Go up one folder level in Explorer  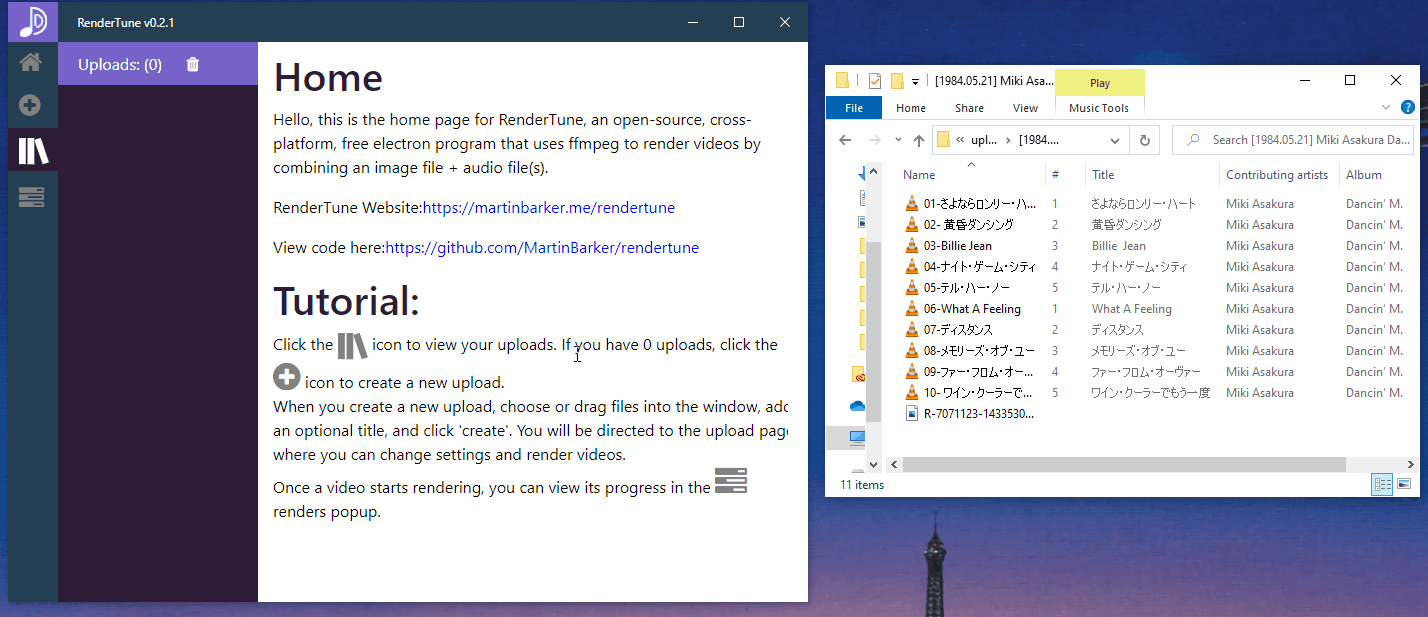coord(919,140)
